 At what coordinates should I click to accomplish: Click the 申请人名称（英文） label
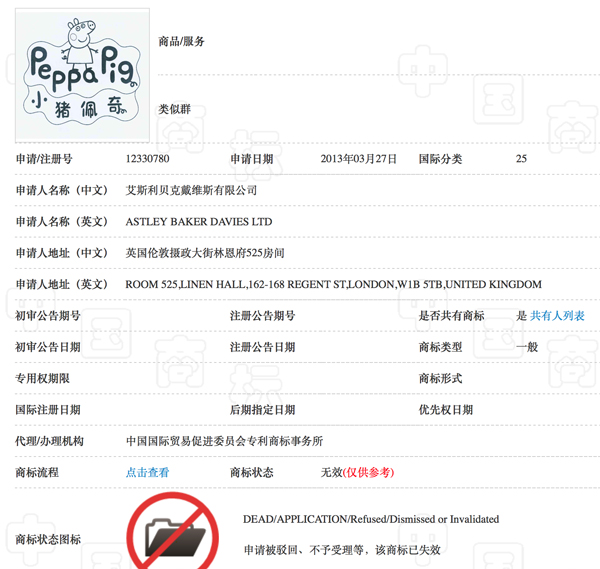pos(62,222)
